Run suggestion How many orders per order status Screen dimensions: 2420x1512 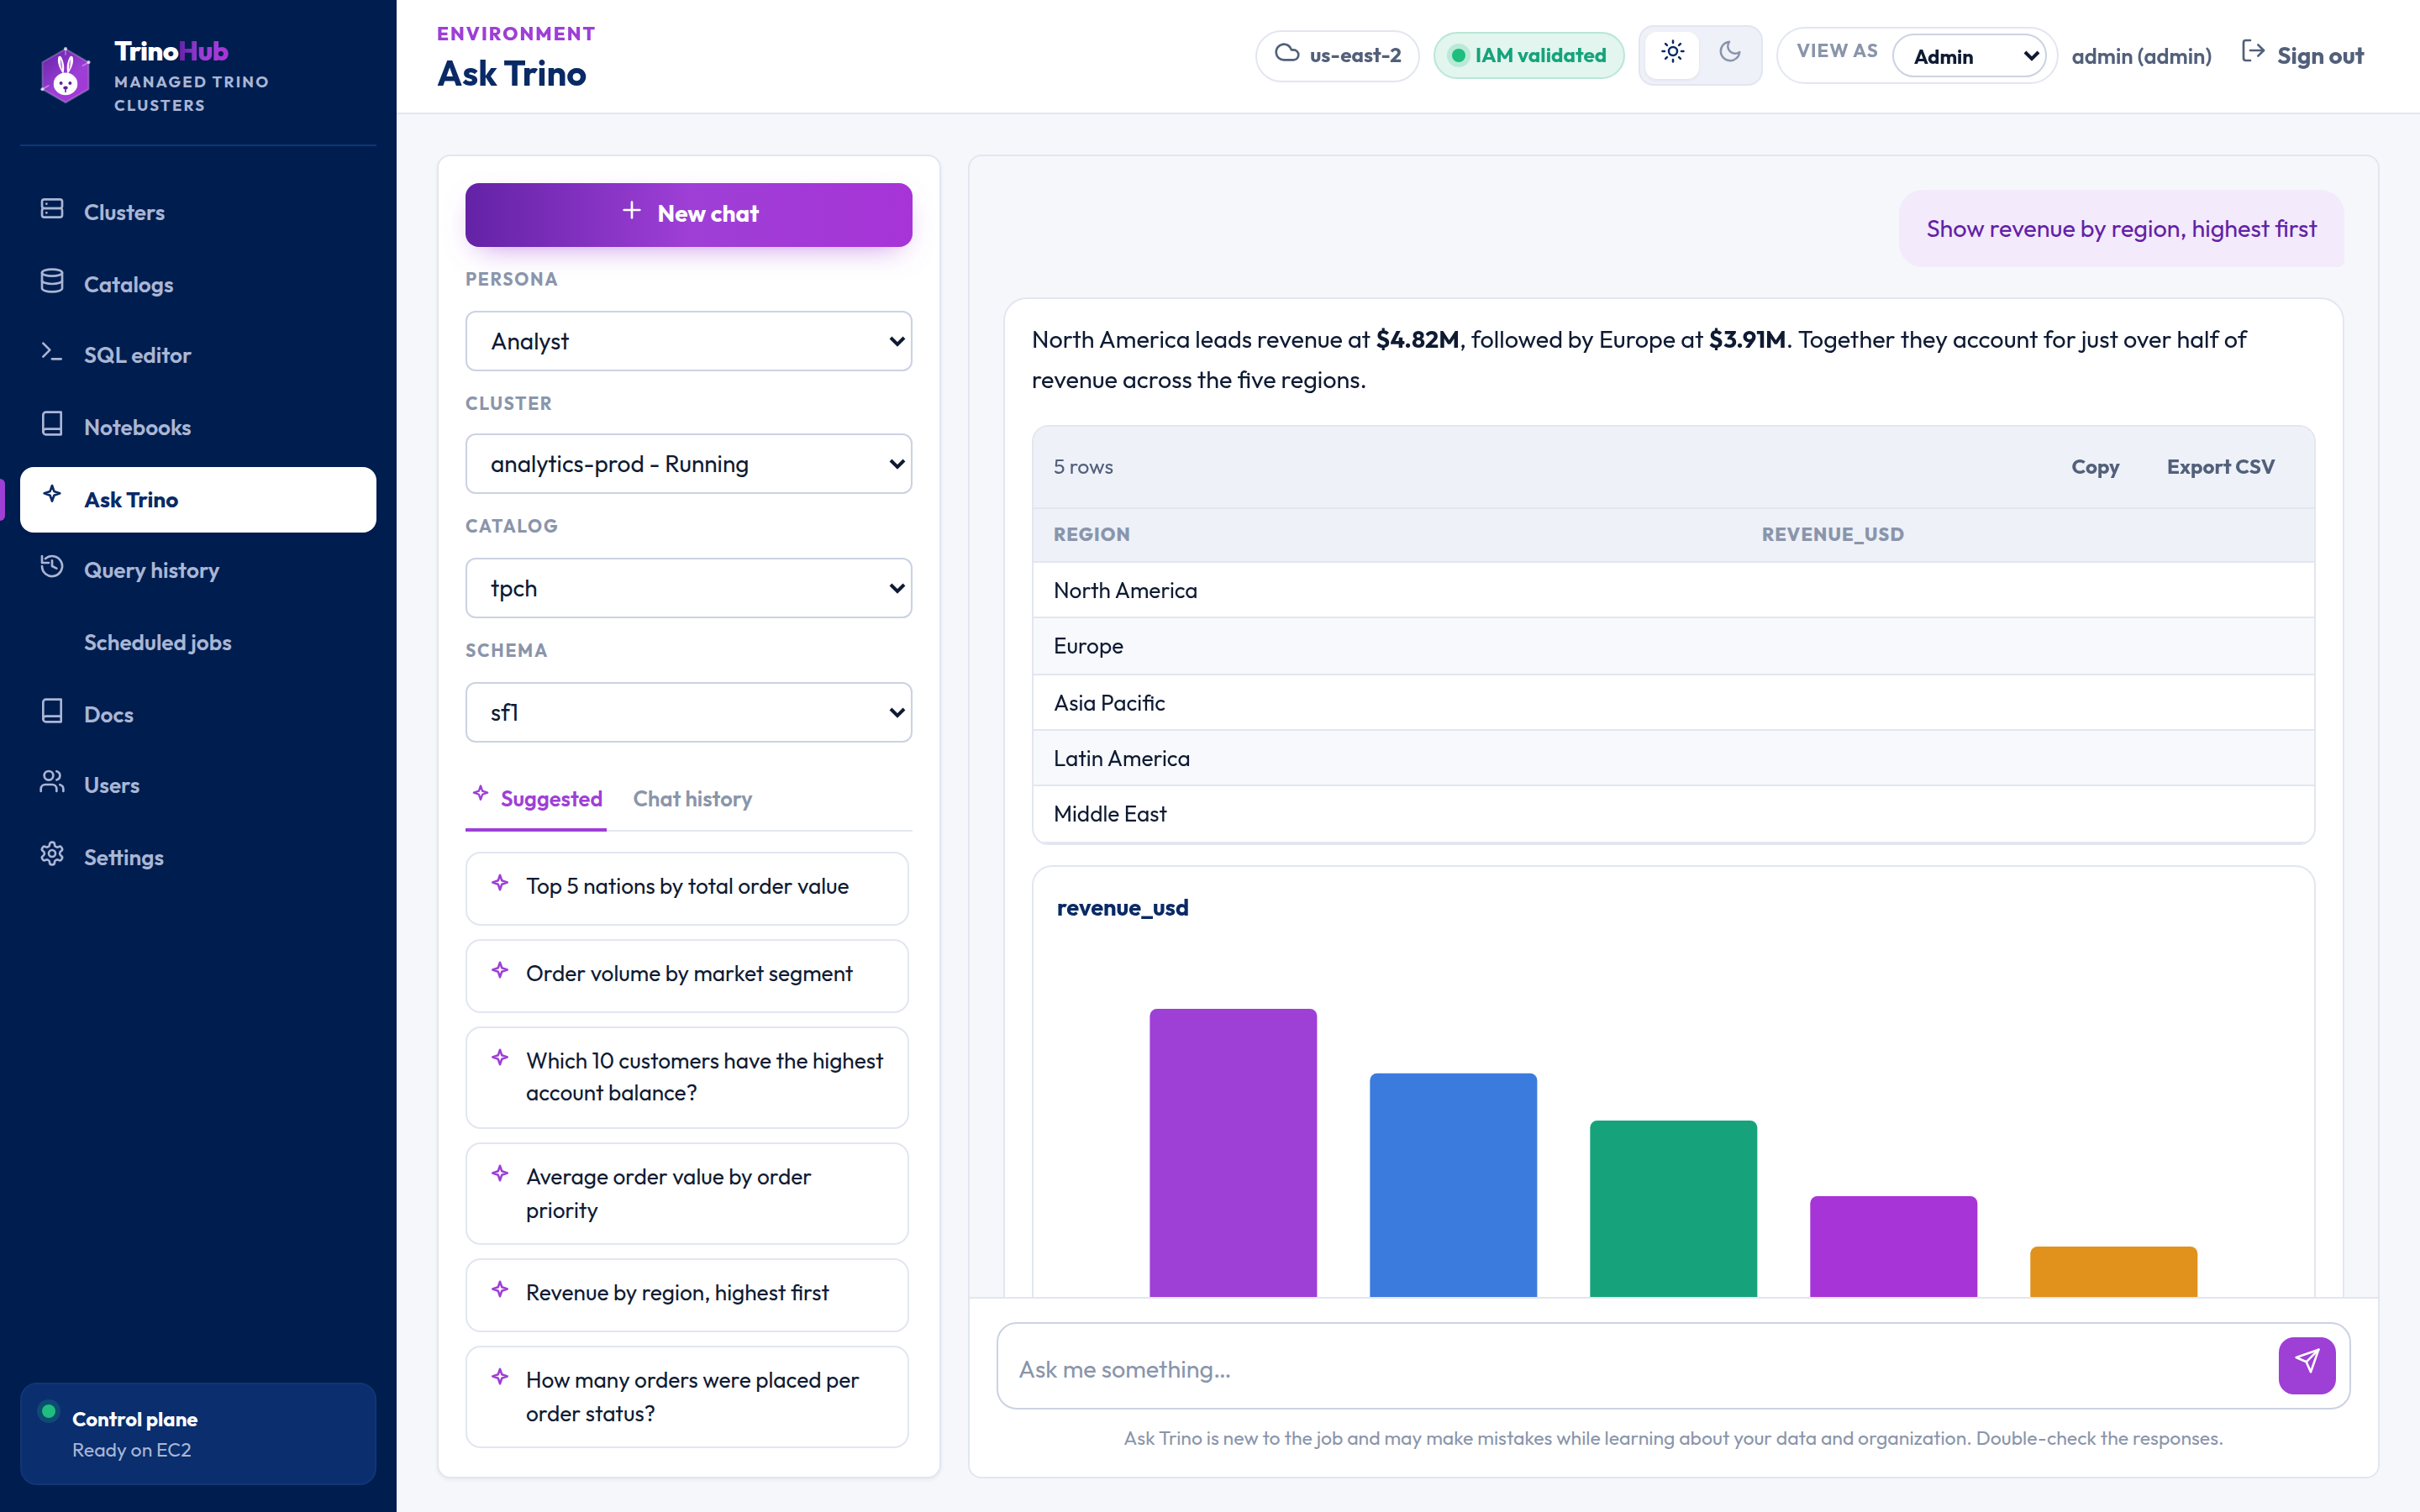(x=687, y=1396)
